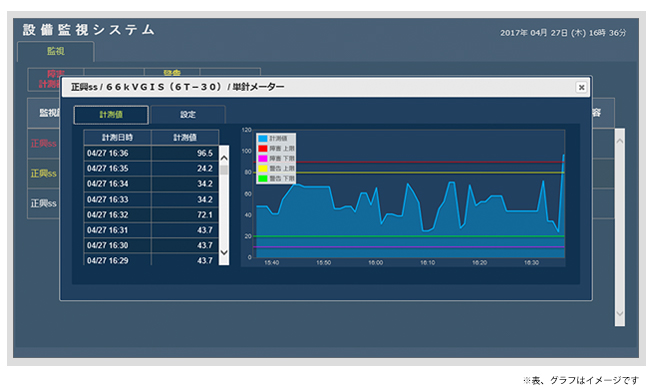Click the red 正興ss row in background list

pyautogui.click(x=44, y=143)
